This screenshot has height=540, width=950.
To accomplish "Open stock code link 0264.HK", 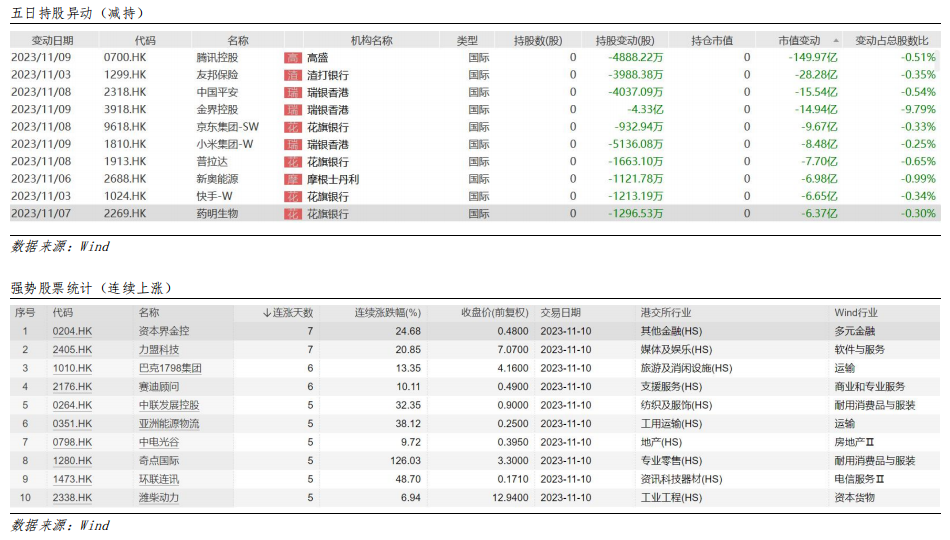I will (x=72, y=405).
